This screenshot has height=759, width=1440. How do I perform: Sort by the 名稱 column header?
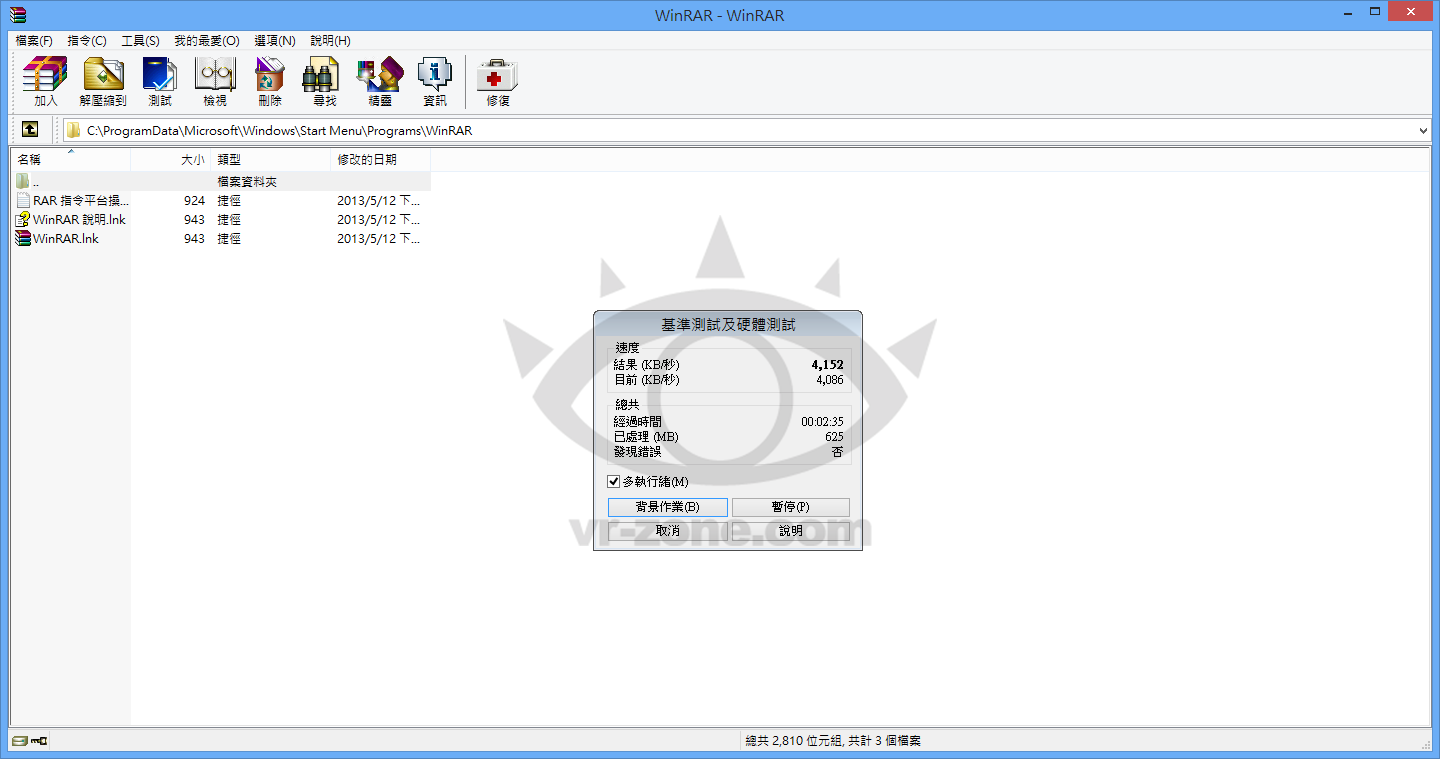70,160
